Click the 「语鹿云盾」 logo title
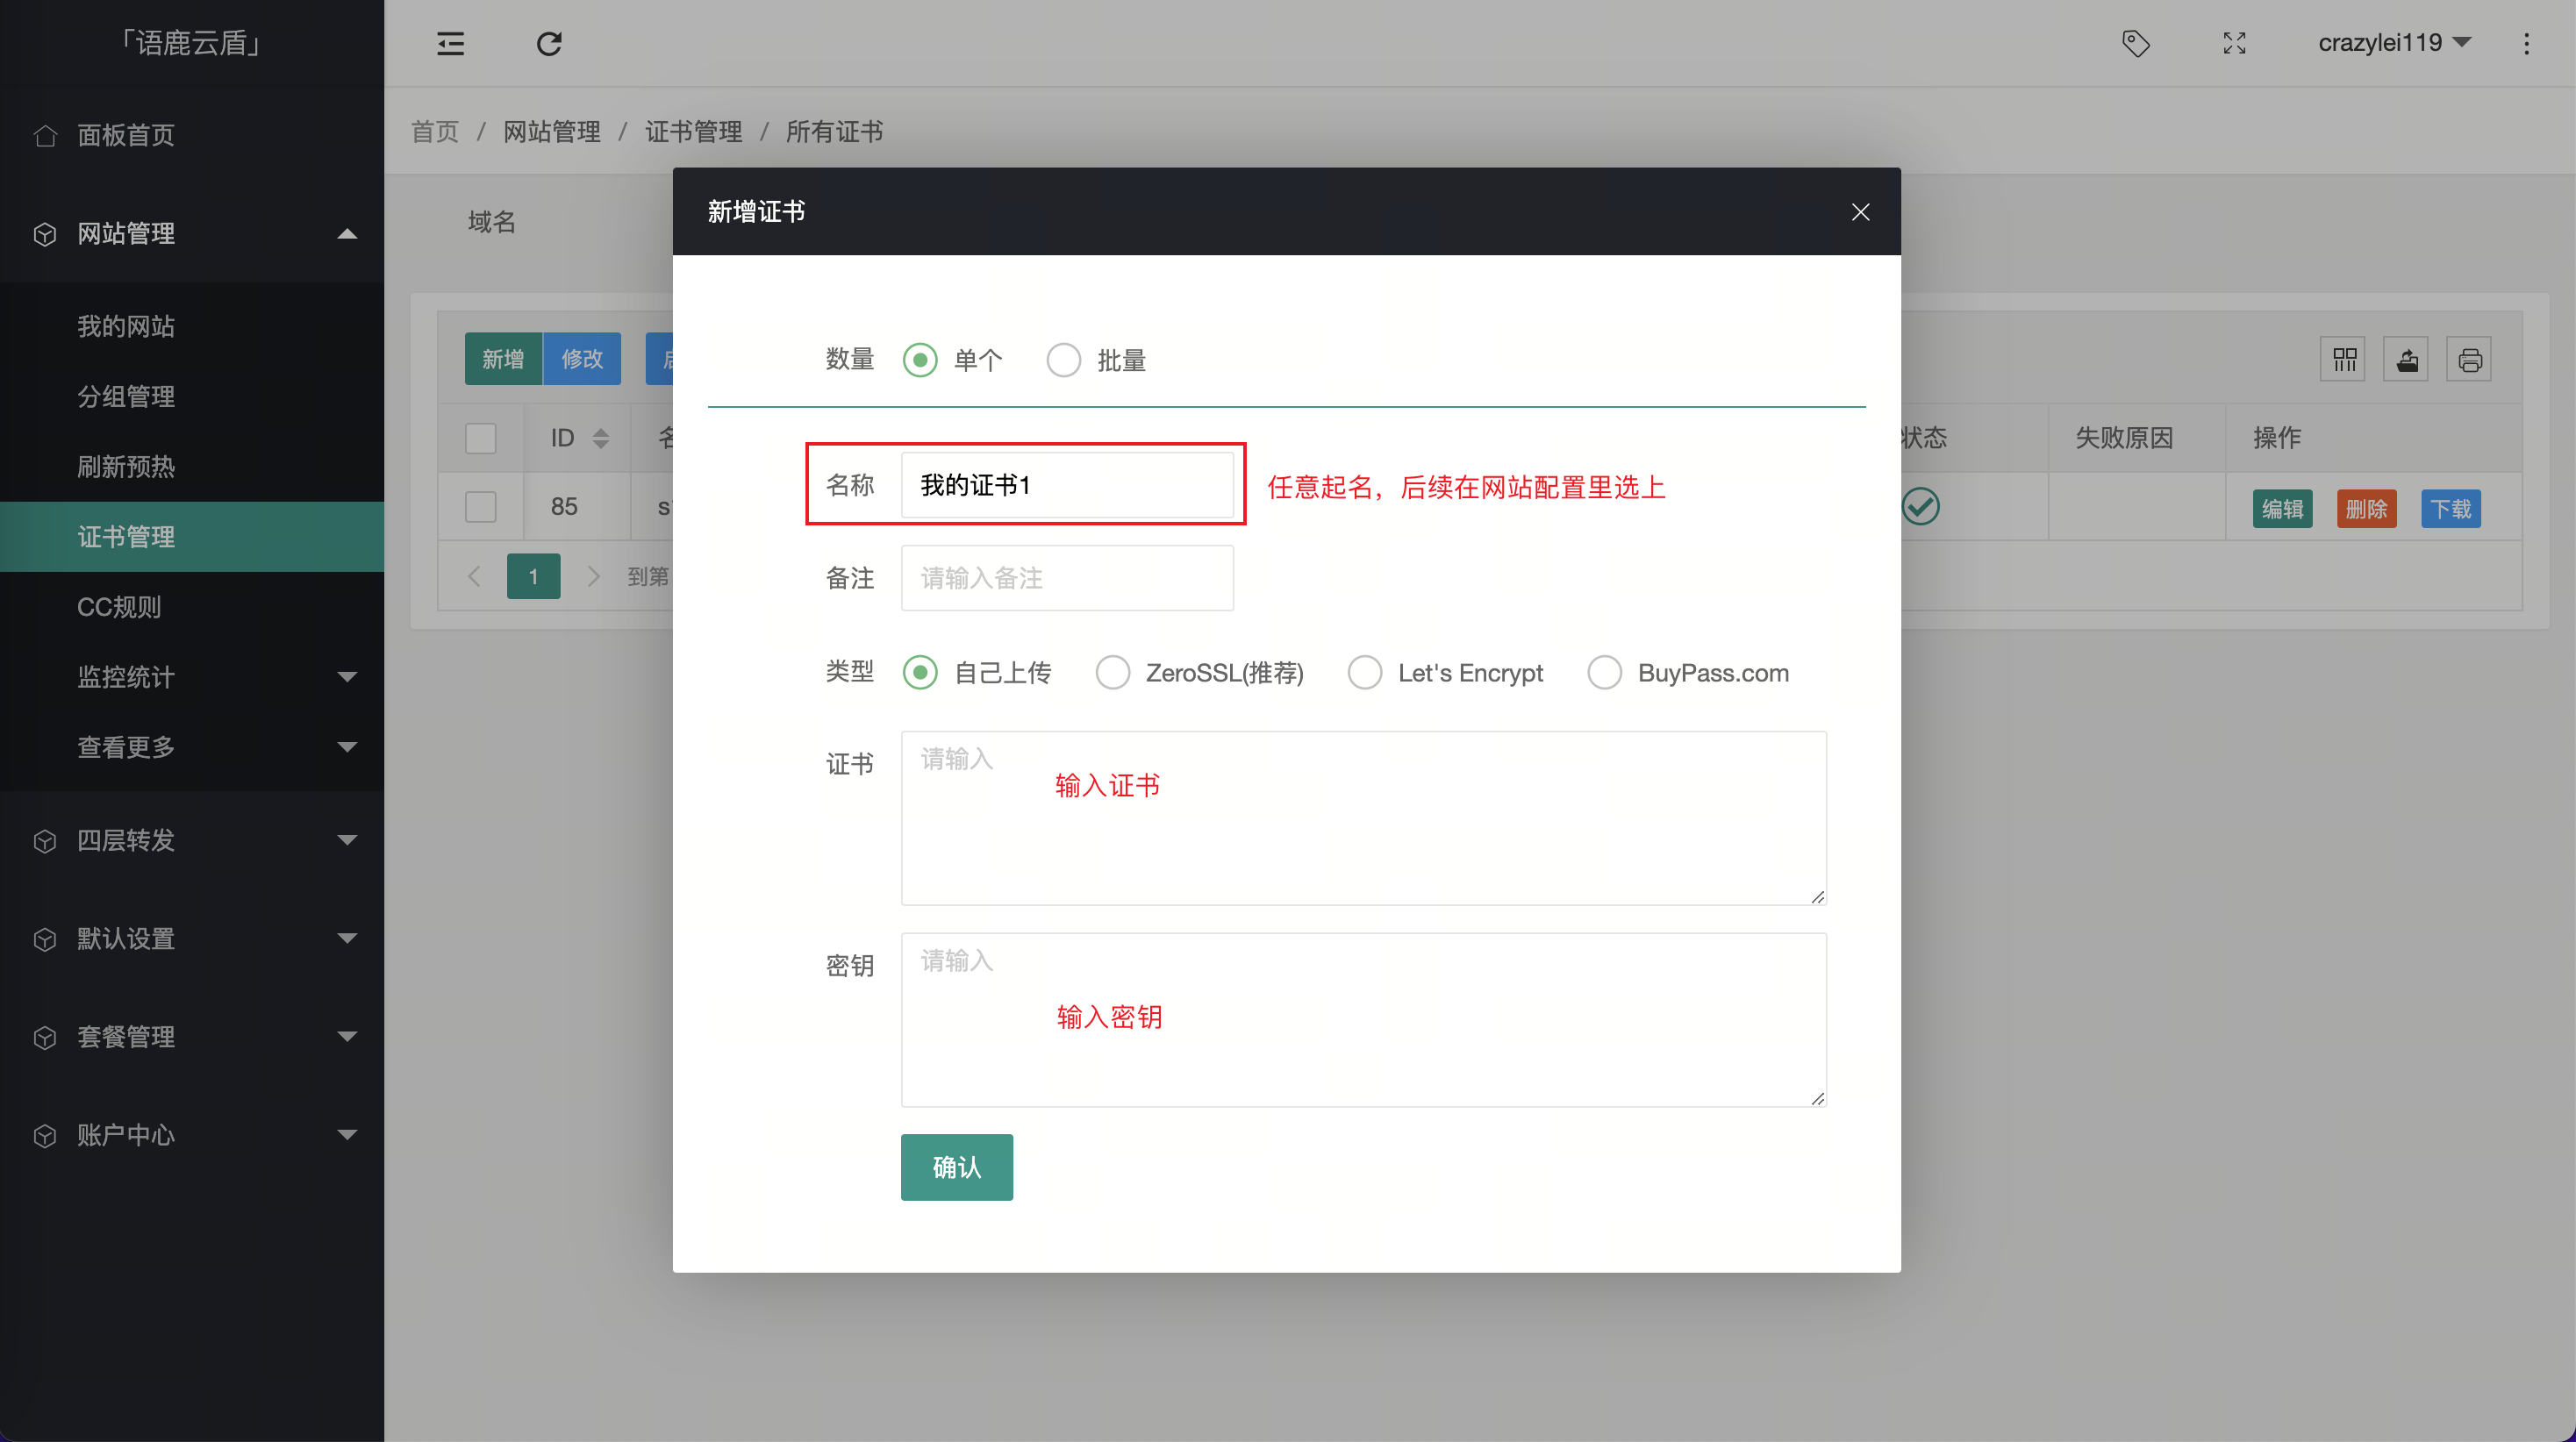This screenshot has width=2576, height=1442. pyautogui.click(x=191, y=43)
